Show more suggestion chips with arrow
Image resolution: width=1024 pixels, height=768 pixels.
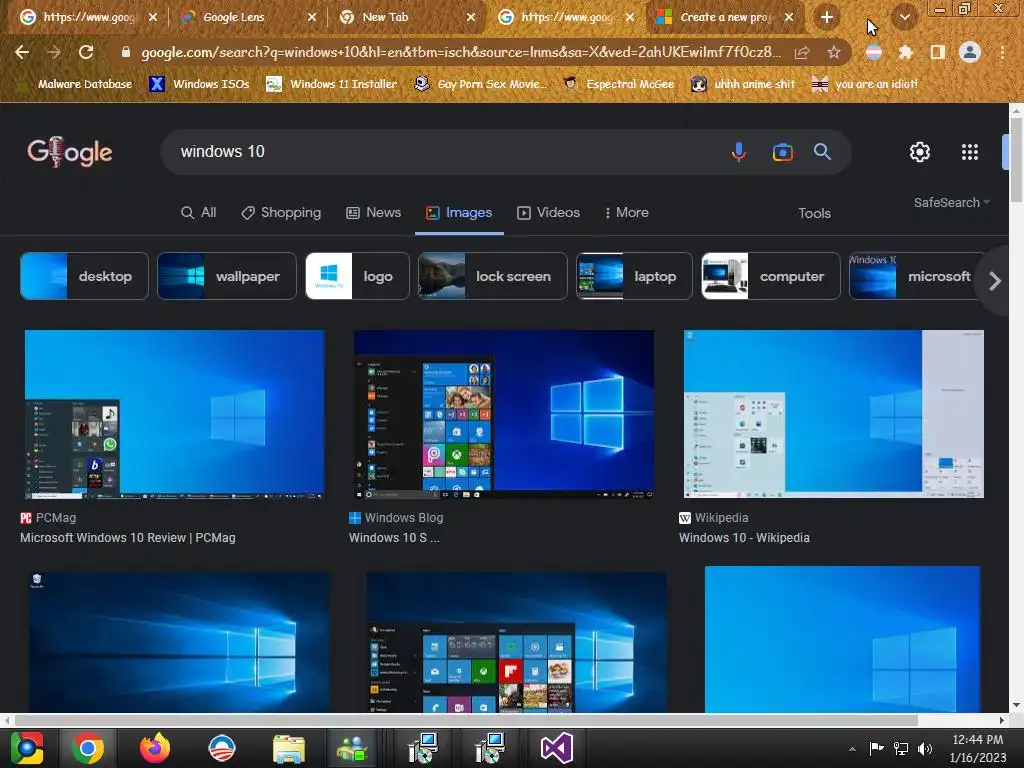[995, 281]
